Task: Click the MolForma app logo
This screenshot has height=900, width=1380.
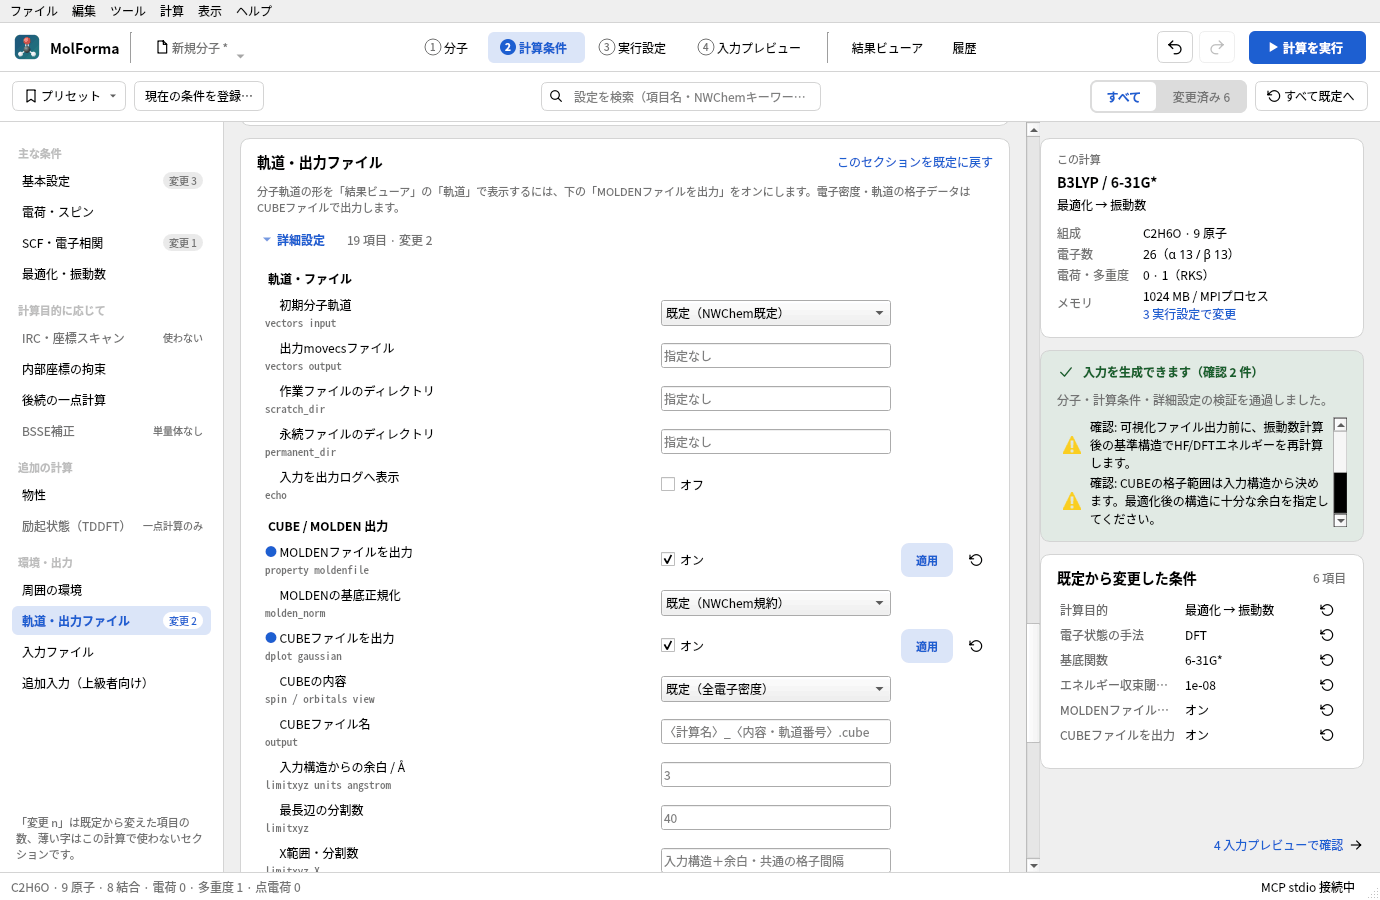Action: click(x=27, y=47)
